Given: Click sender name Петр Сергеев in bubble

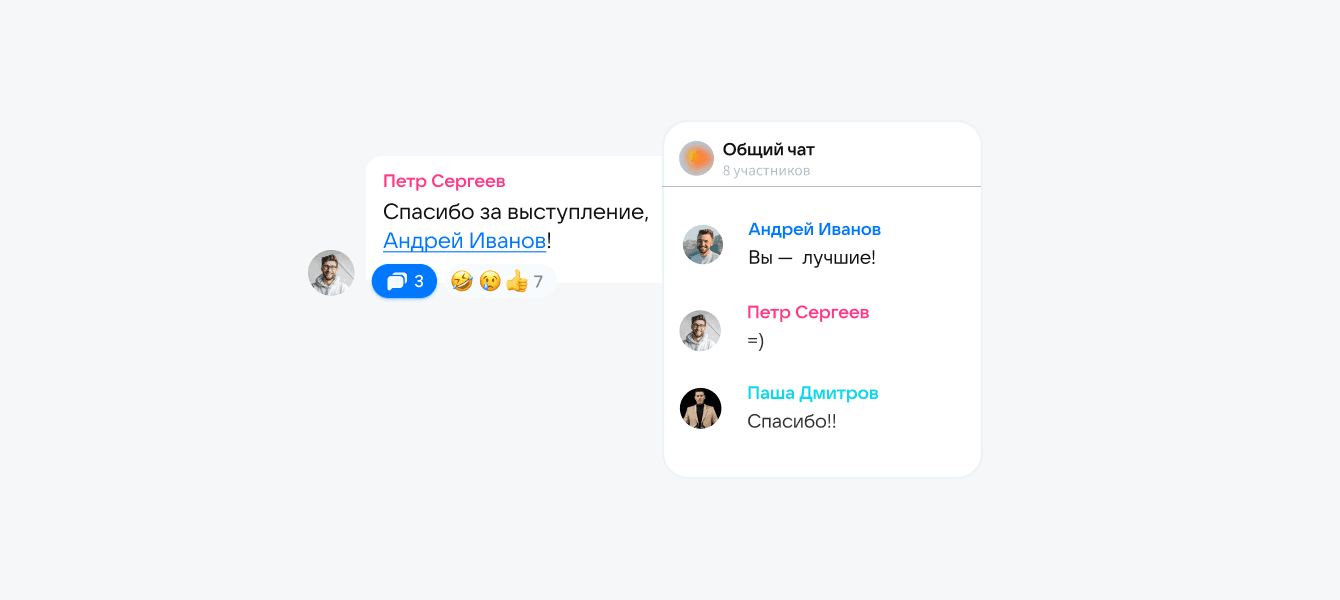Looking at the screenshot, I should click(444, 181).
